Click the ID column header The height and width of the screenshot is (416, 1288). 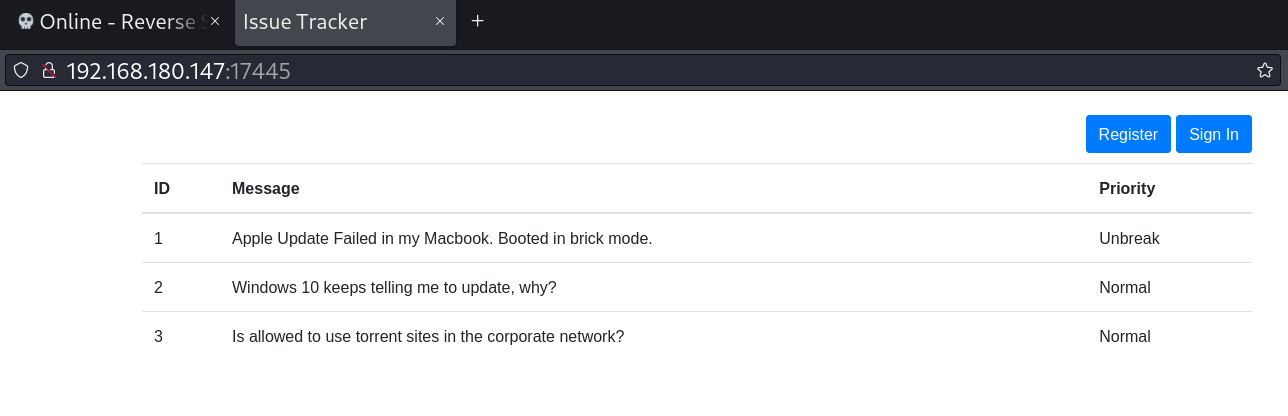click(x=162, y=188)
